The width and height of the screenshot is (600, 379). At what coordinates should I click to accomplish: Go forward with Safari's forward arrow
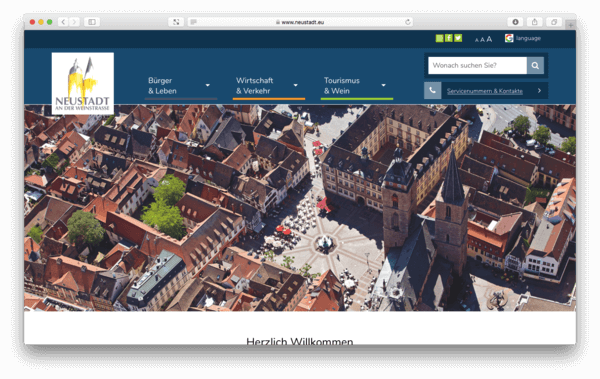tap(75, 22)
